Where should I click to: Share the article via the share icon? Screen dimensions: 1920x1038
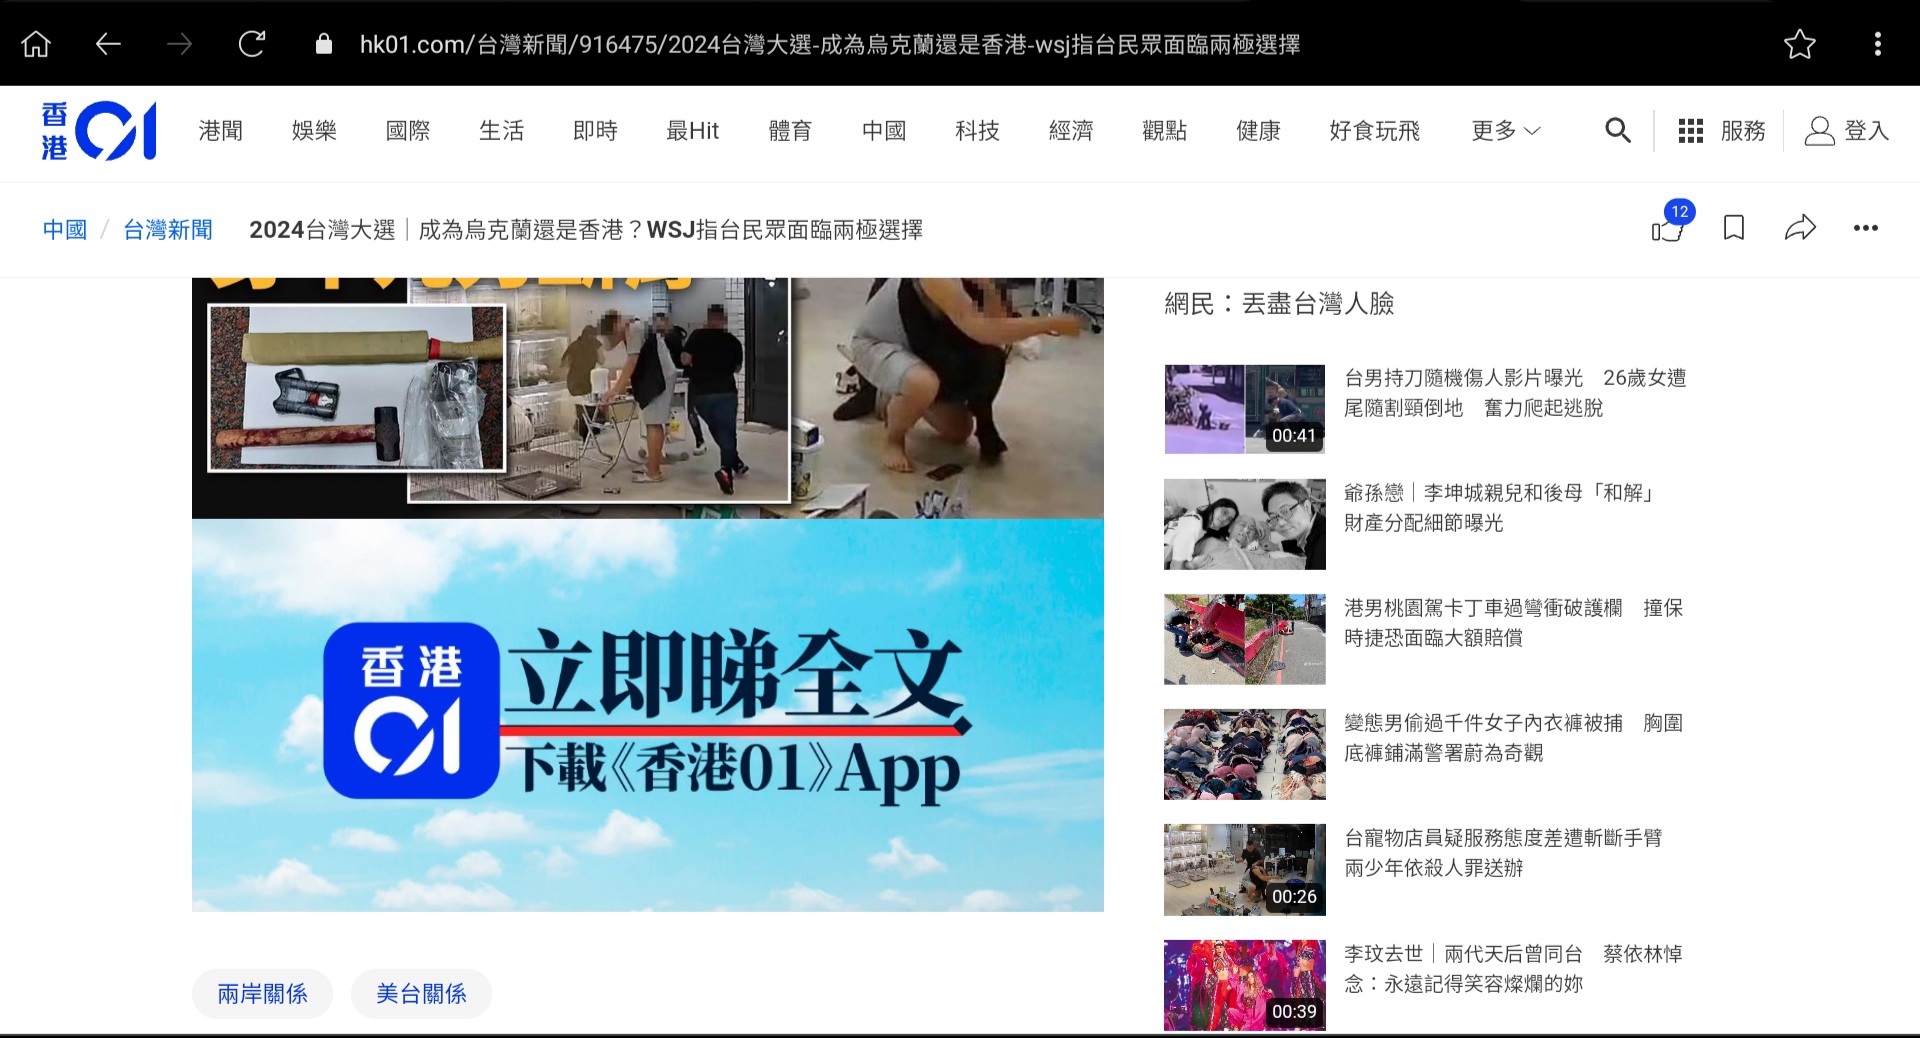[x=1801, y=229]
